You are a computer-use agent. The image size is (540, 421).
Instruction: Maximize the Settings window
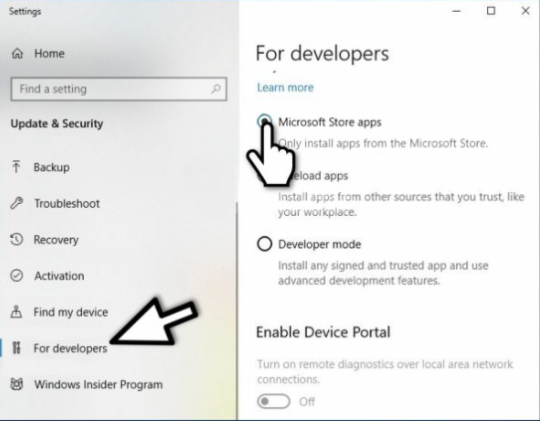pos(491,11)
